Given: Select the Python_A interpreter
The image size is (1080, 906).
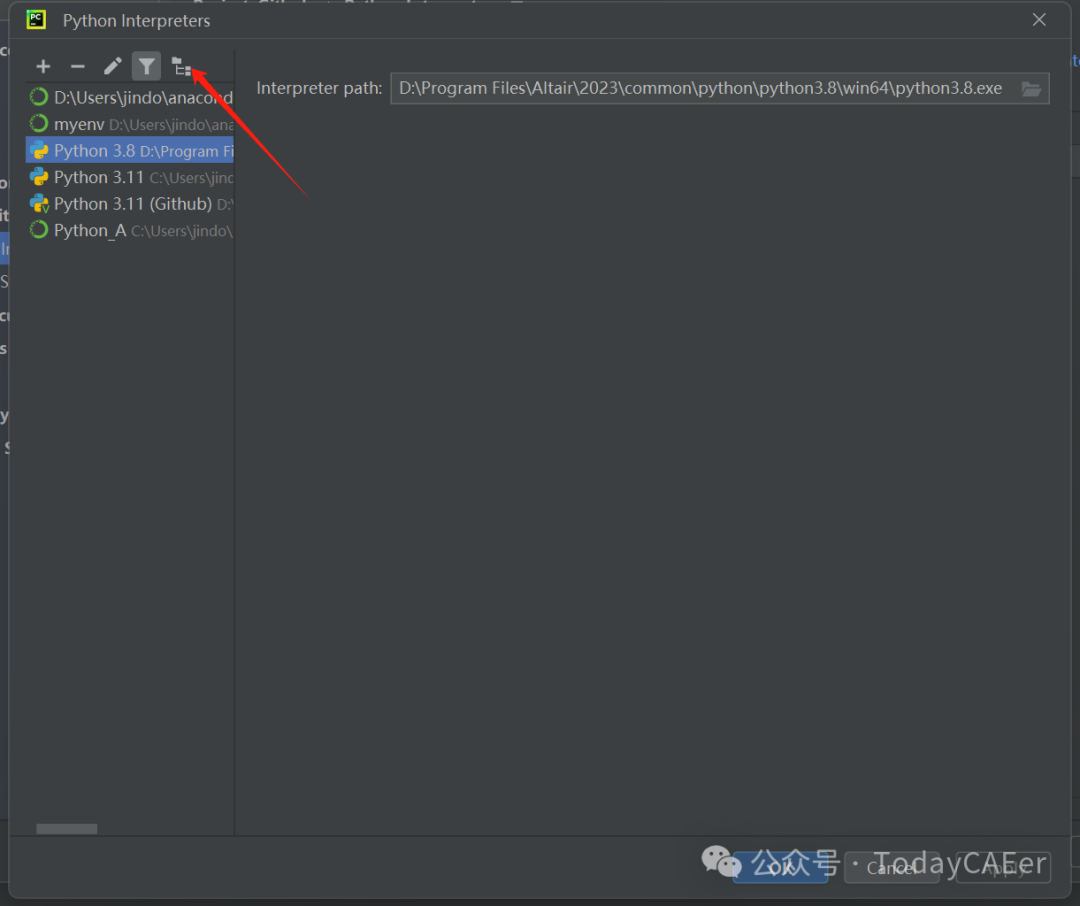Looking at the screenshot, I should click(x=130, y=231).
